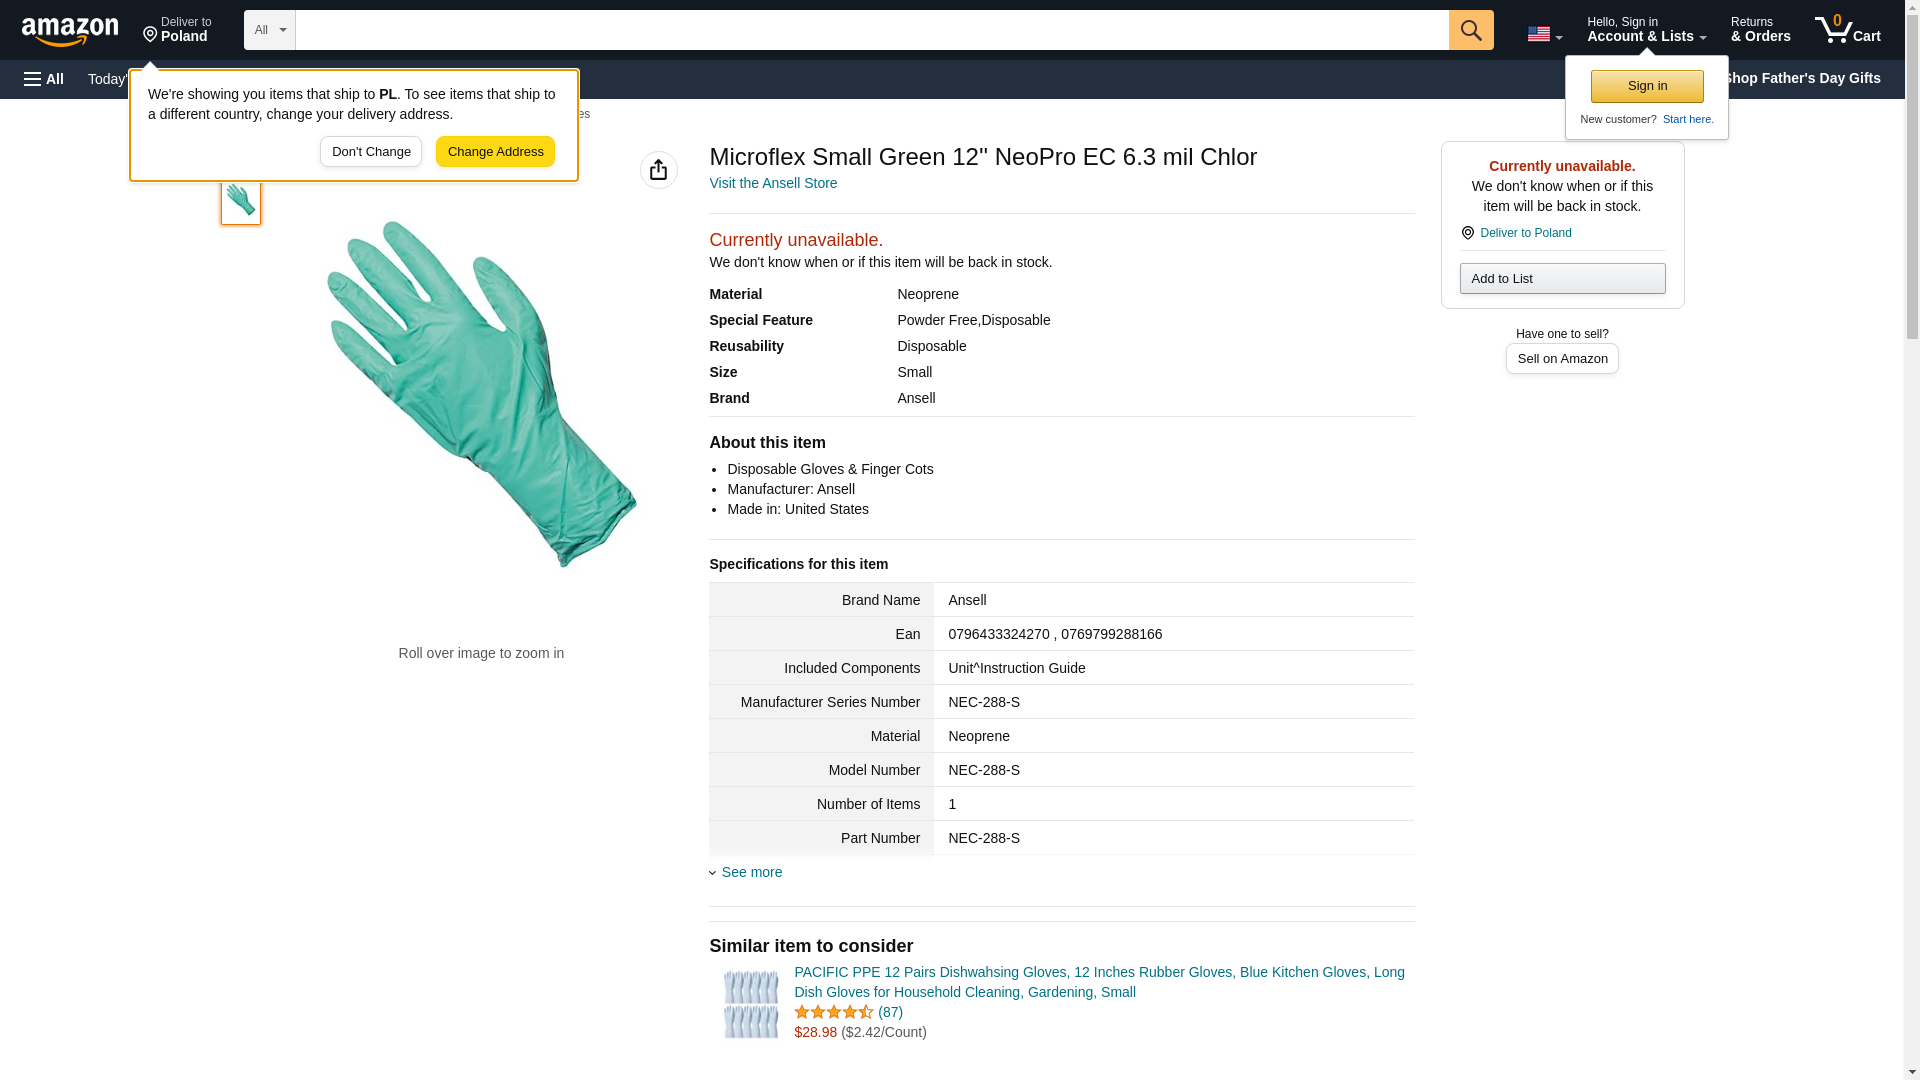The width and height of the screenshot is (1920, 1080).
Task: Click the search magnifier button
Action: point(1470,30)
